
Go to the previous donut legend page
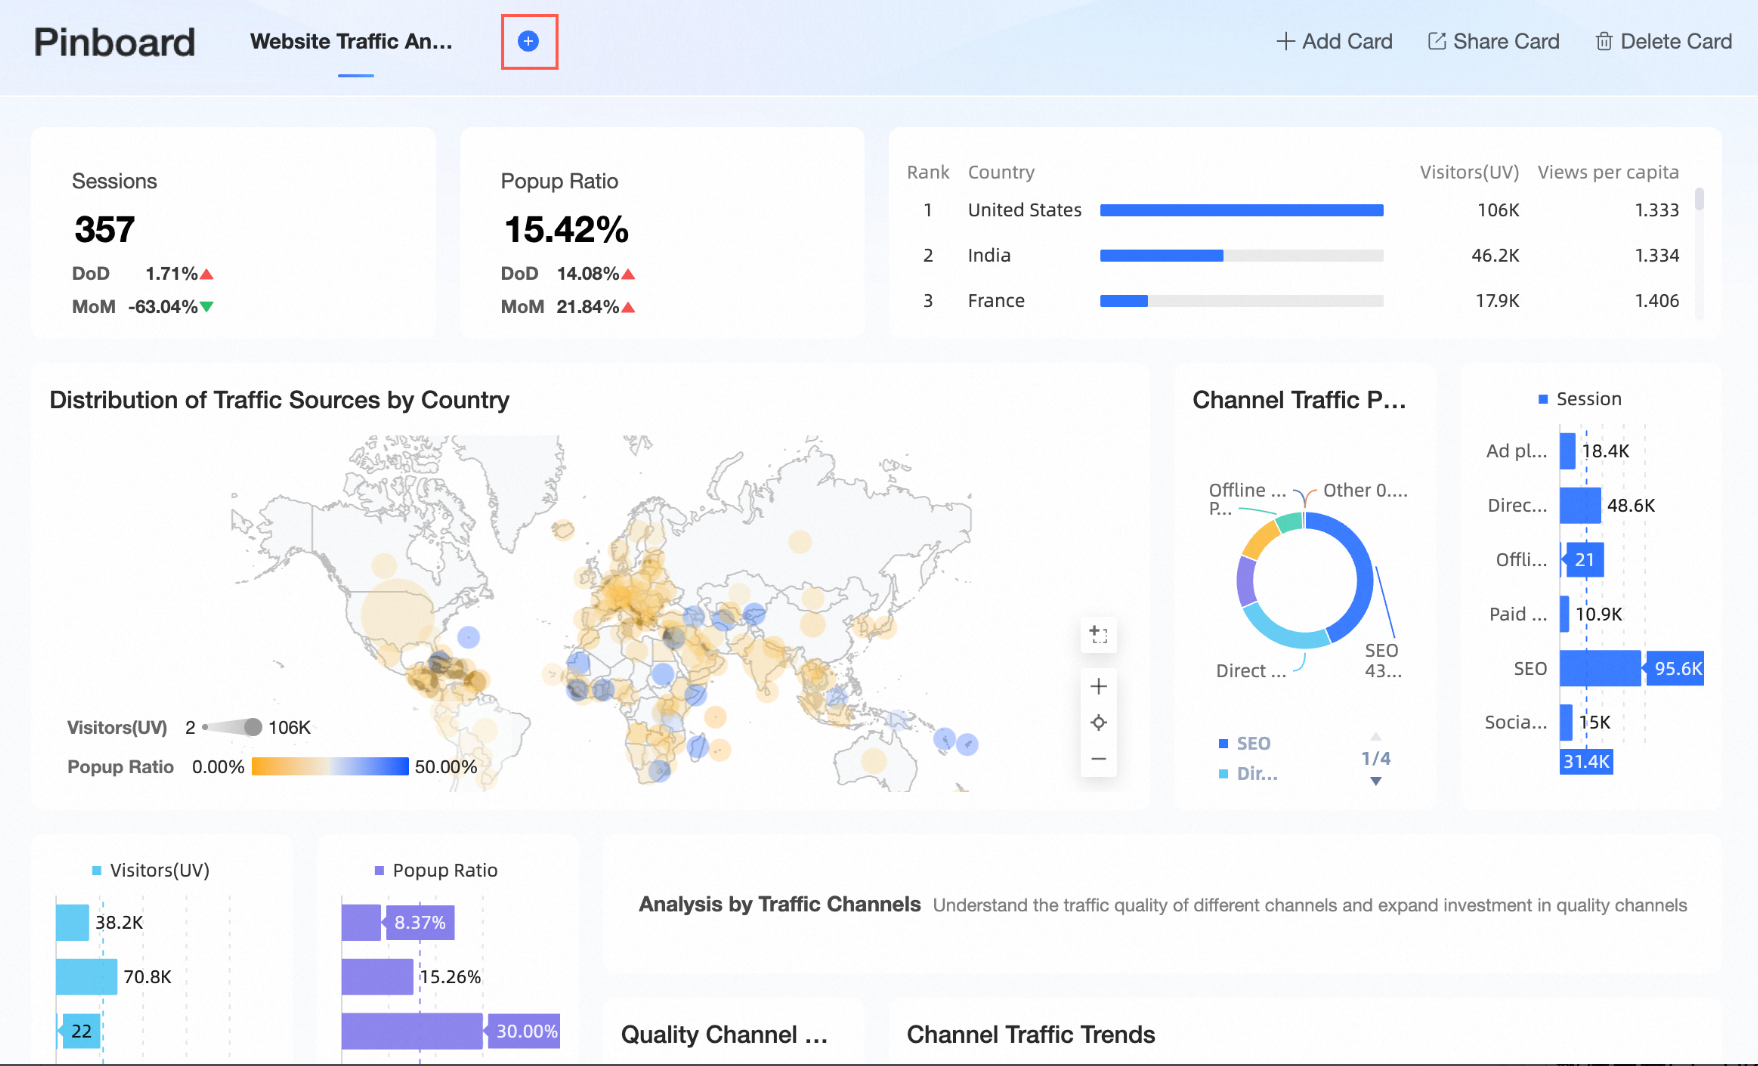click(x=1376, y=736)
